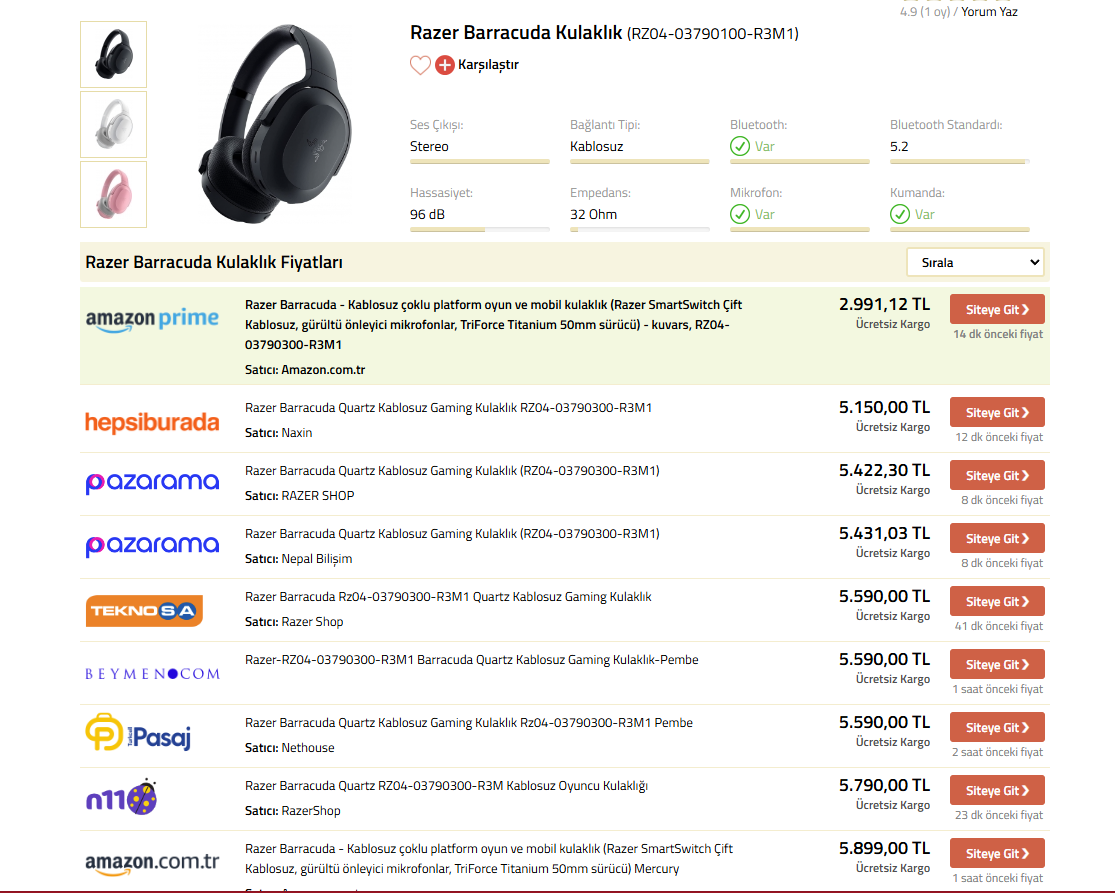Image resolution: width=1115 pixels, height=893 pixels.
Task: Click Siteye Git for the 2.991,12 TL offer
Action: (x=996, y=310)
